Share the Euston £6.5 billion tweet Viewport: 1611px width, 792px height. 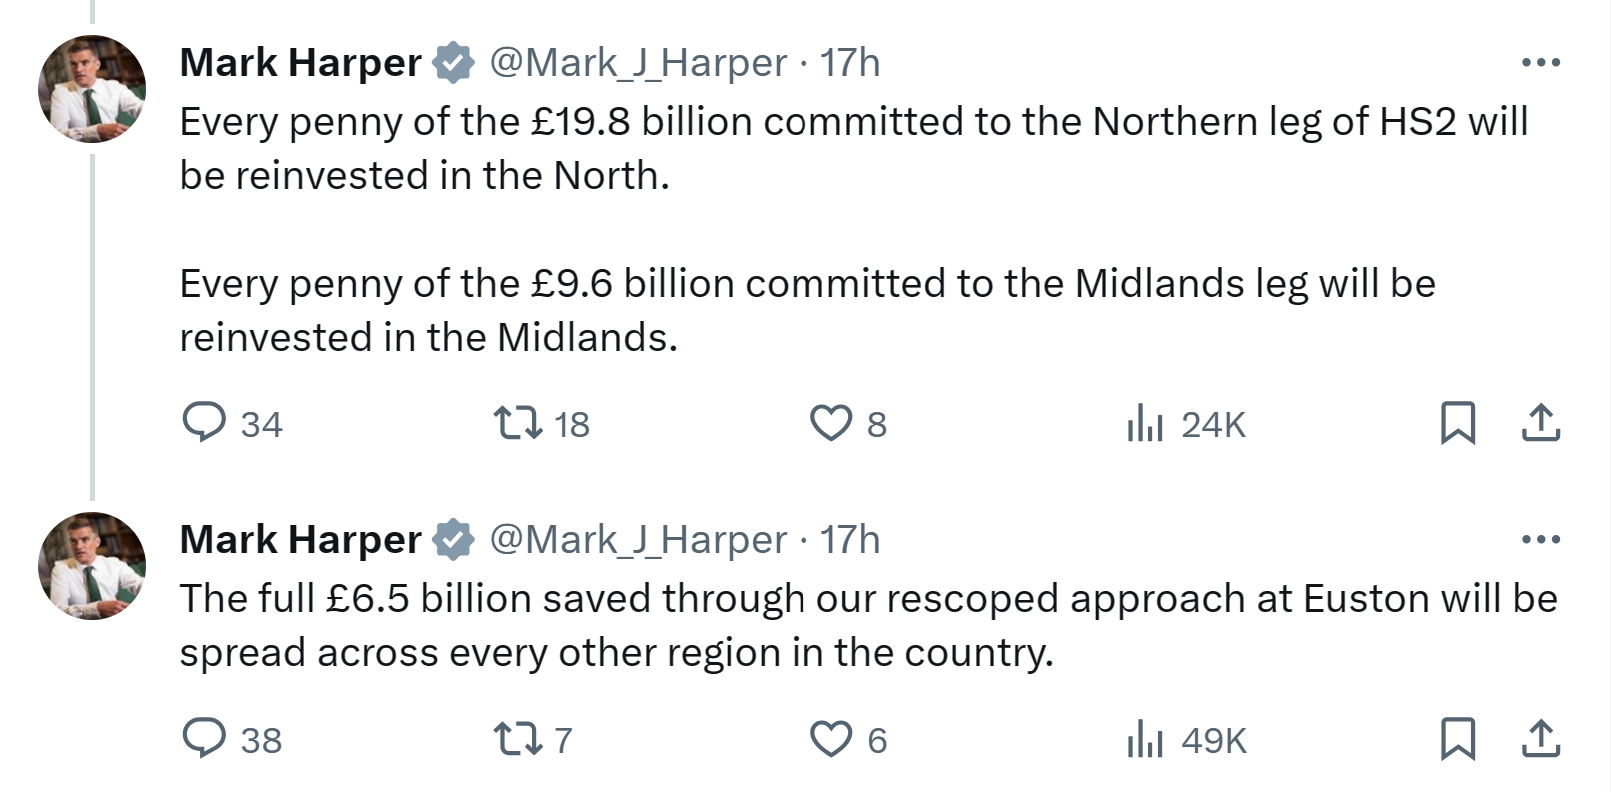pos(1540,738)
